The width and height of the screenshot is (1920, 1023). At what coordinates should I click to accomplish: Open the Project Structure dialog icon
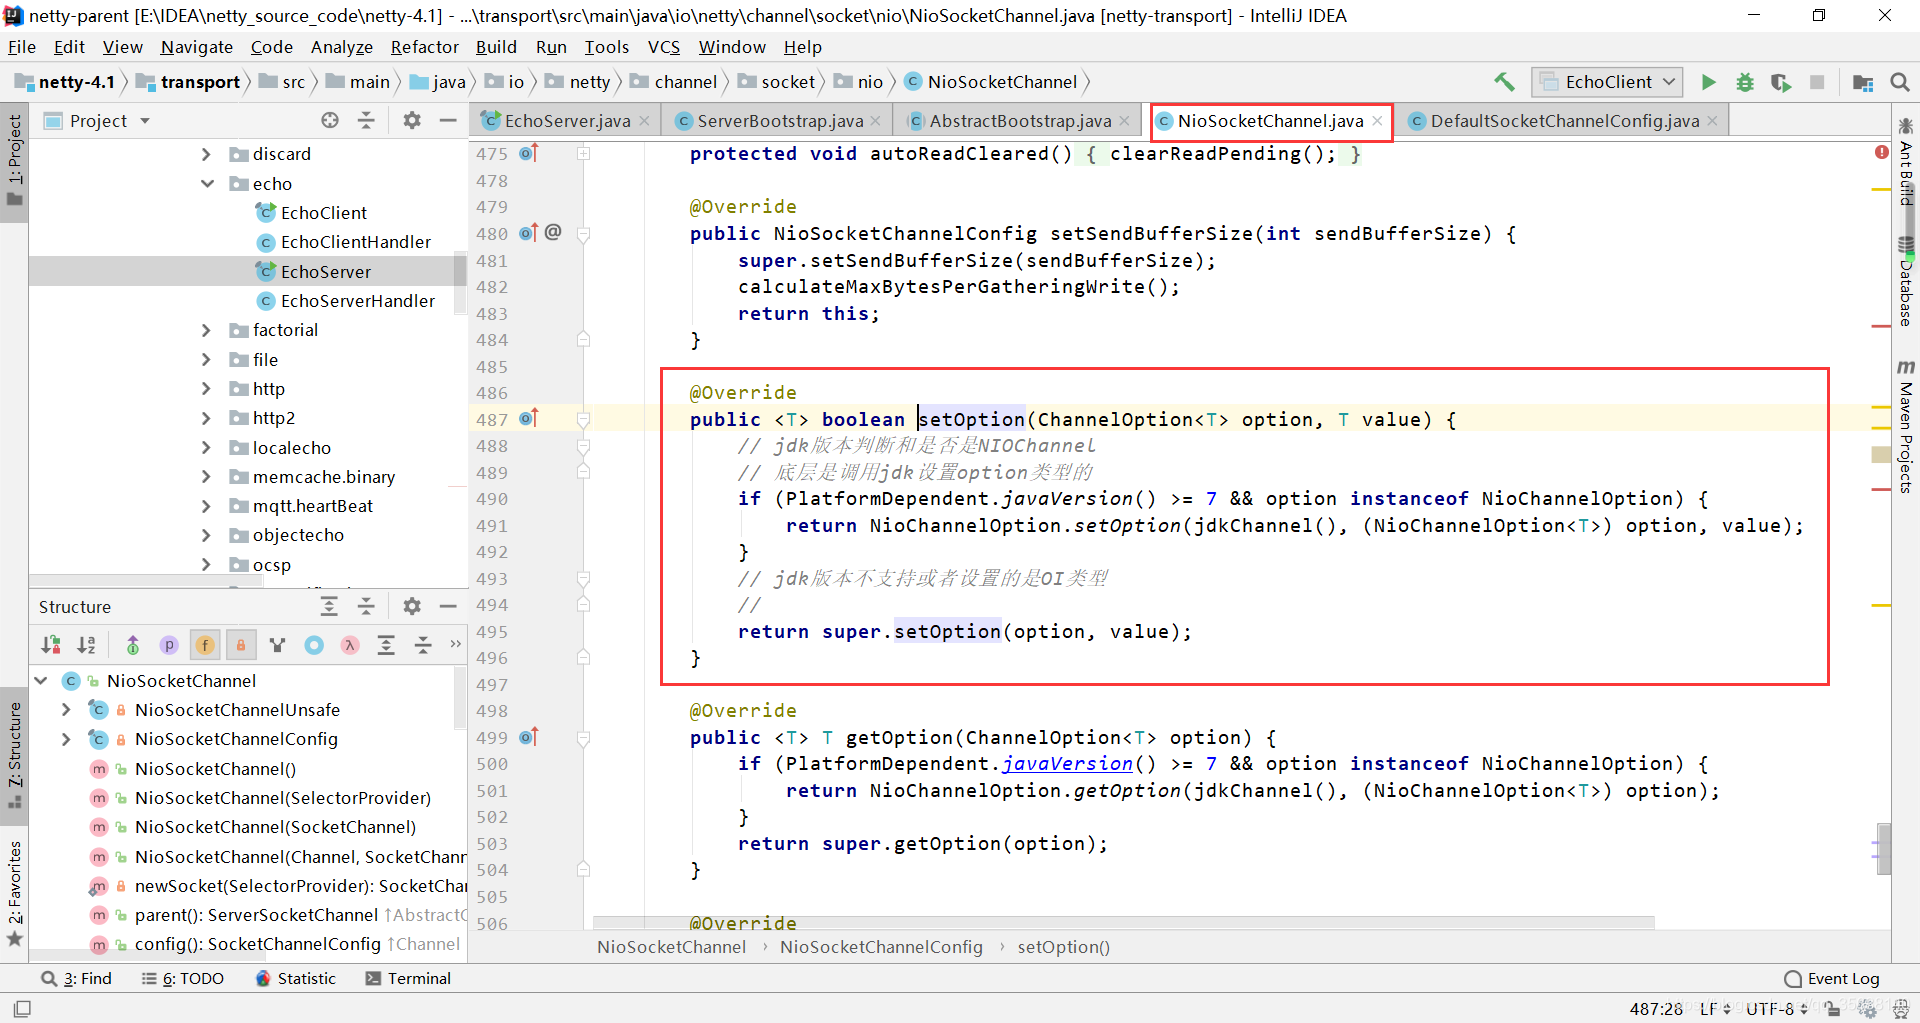1863,82
